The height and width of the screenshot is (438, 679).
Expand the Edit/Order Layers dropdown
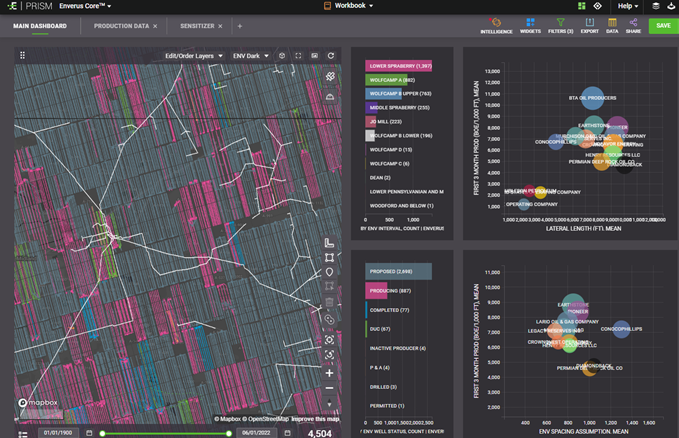point(194,56)
